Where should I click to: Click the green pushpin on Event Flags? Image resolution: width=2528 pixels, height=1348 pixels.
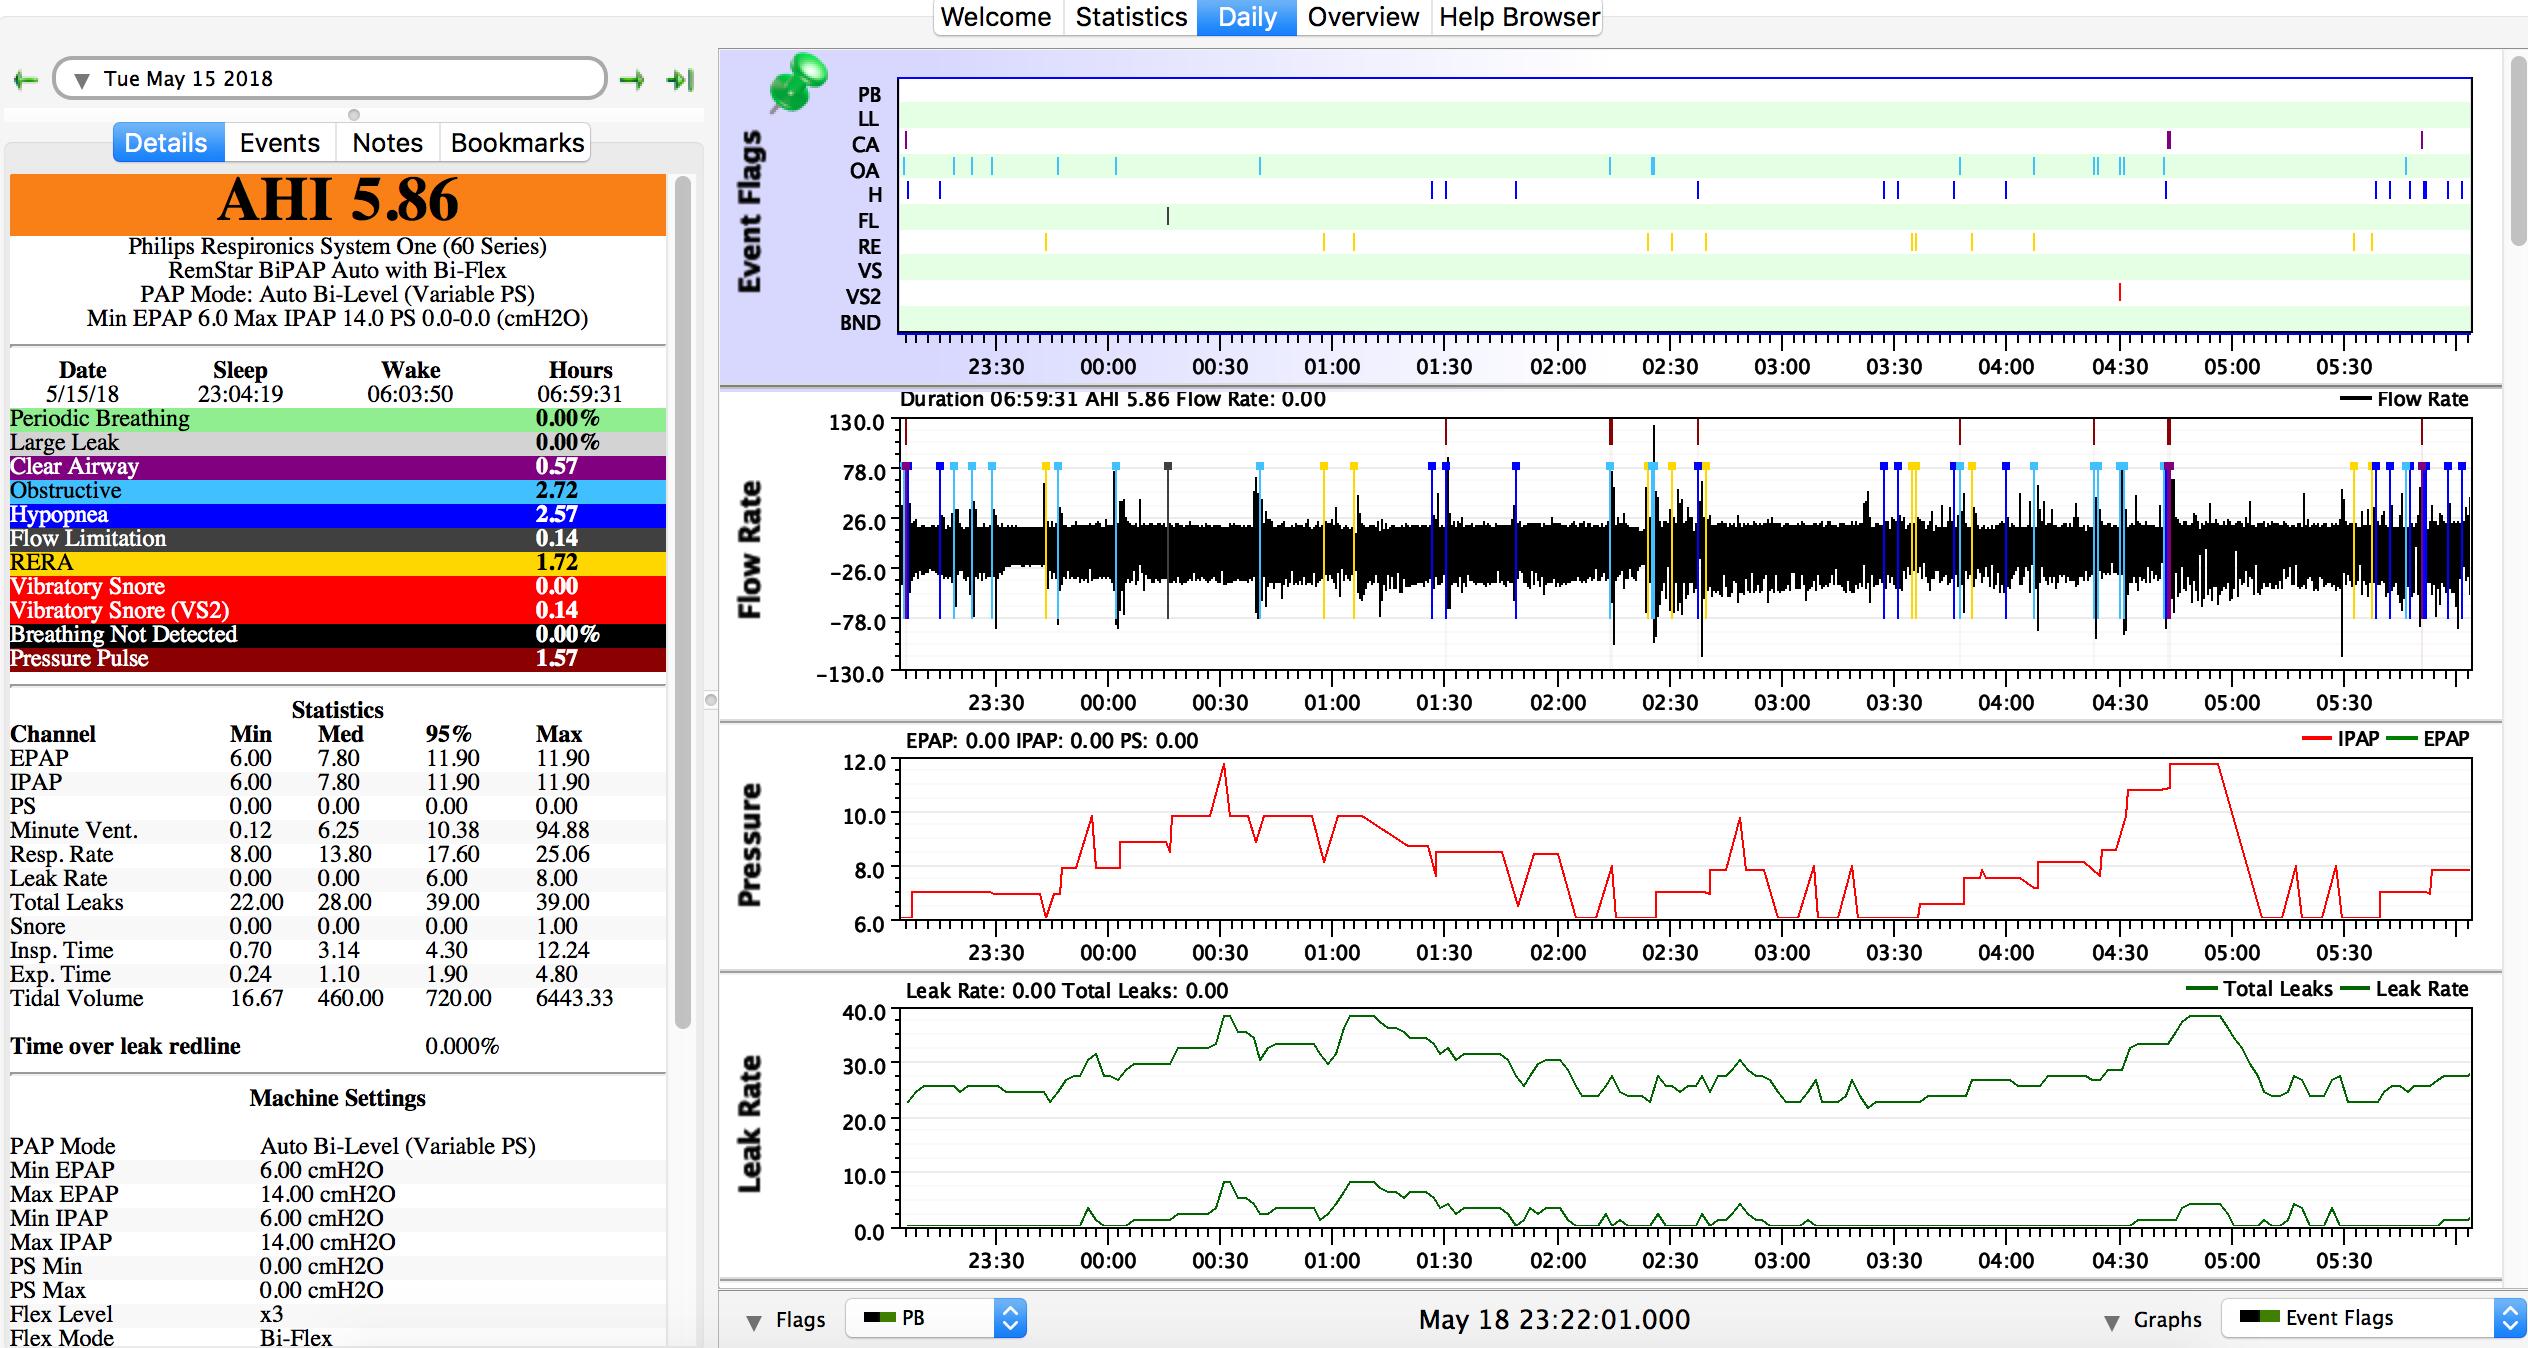797,82
